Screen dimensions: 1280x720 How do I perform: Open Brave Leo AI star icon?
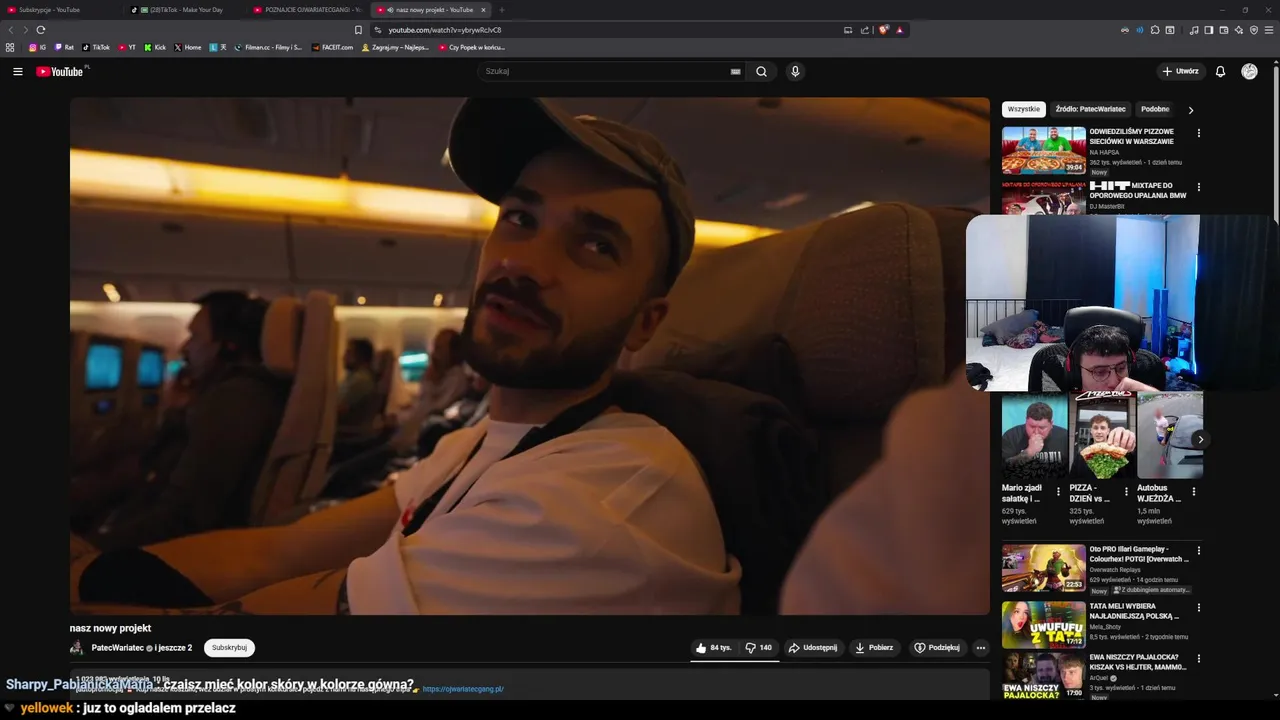point(1239,30)
